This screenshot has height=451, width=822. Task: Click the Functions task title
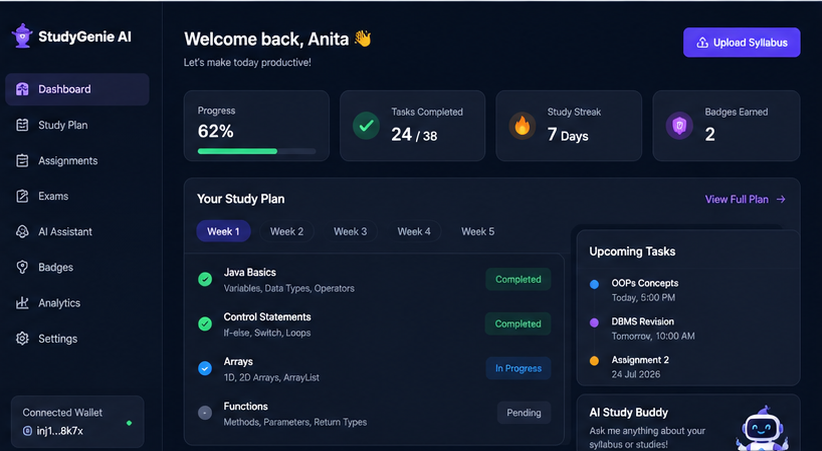coord(245,406)
